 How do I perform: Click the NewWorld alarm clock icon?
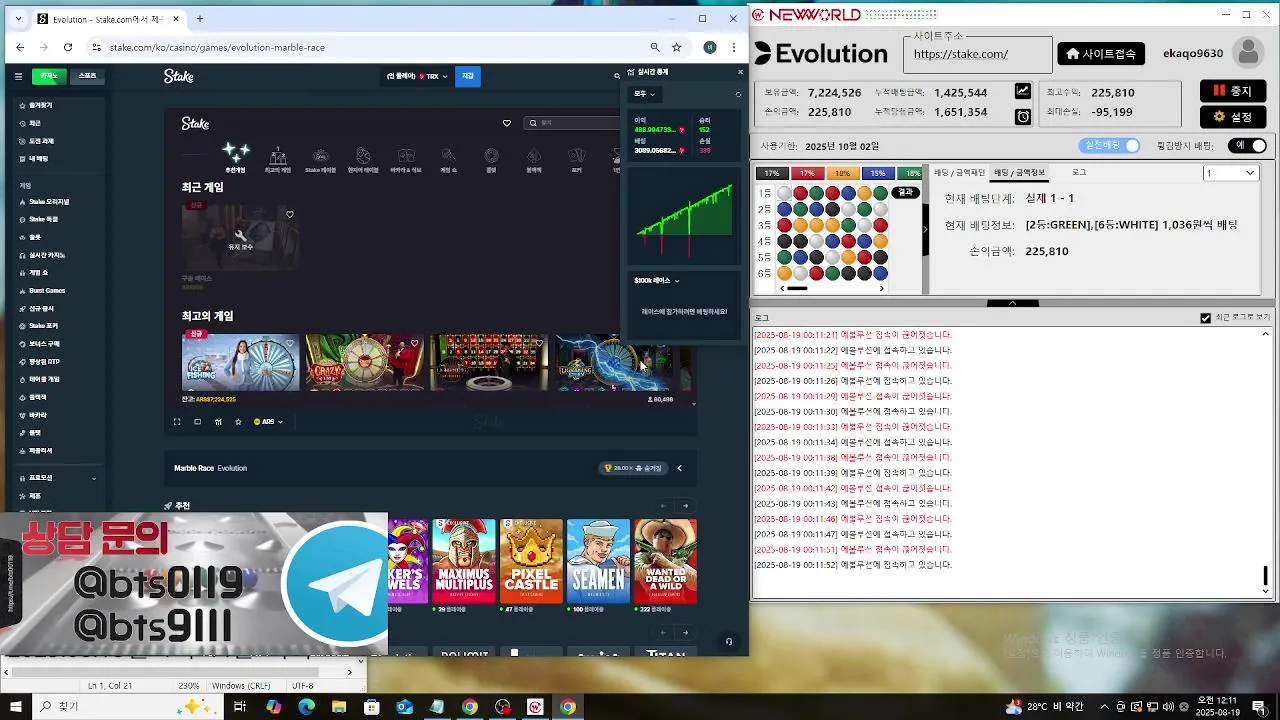pos(1023,116)
